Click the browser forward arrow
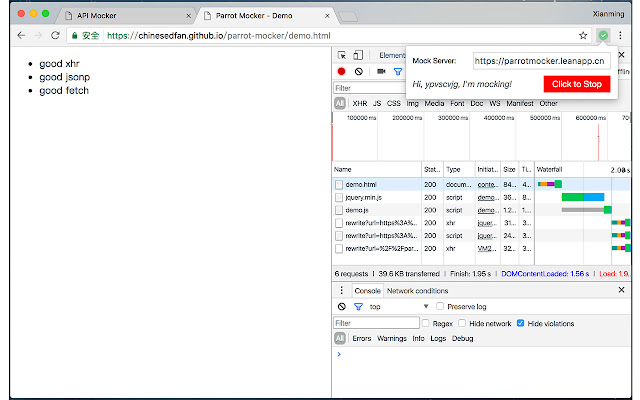640x400 pixels. 38,36
